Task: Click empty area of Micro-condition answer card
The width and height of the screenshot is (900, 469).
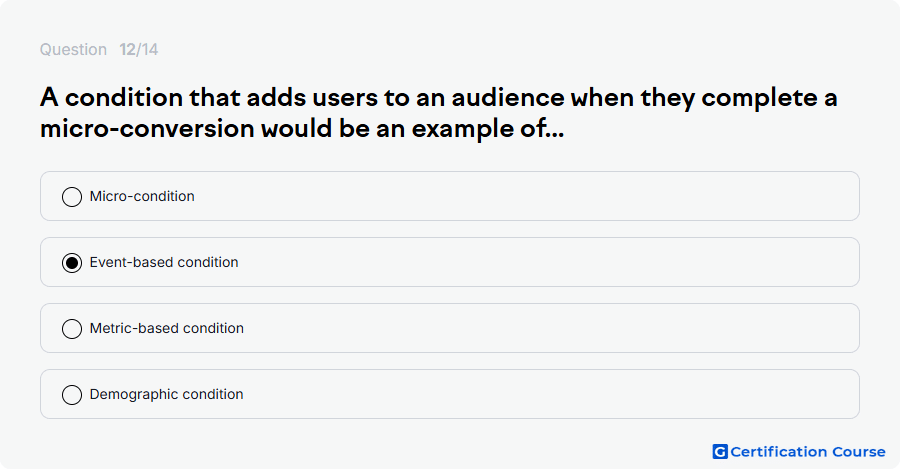Action: (x=517, y=196)
